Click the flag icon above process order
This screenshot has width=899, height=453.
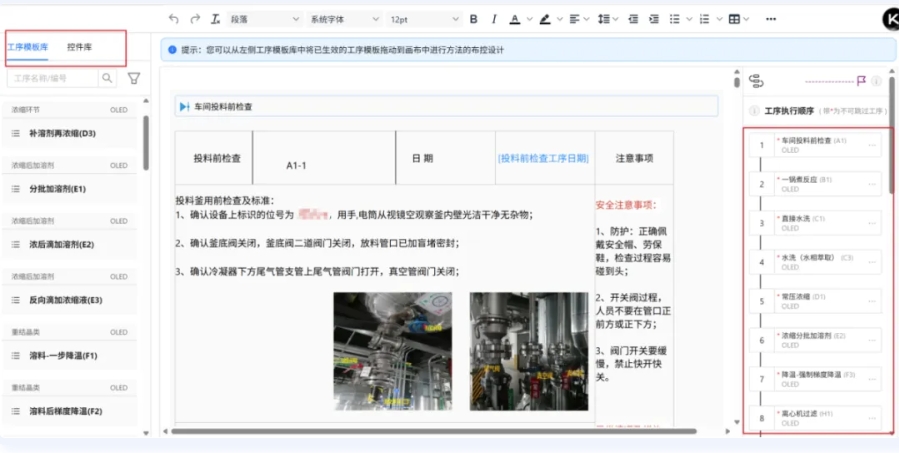tap(860, 81)
